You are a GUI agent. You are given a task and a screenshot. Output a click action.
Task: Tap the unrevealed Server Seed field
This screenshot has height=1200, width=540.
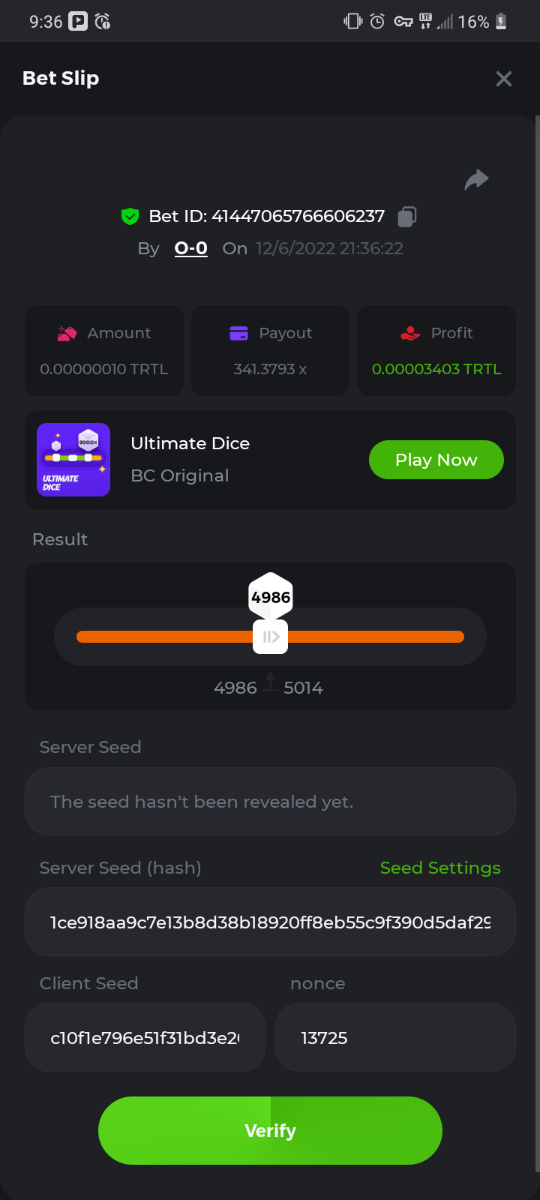[x=270, y=802]
